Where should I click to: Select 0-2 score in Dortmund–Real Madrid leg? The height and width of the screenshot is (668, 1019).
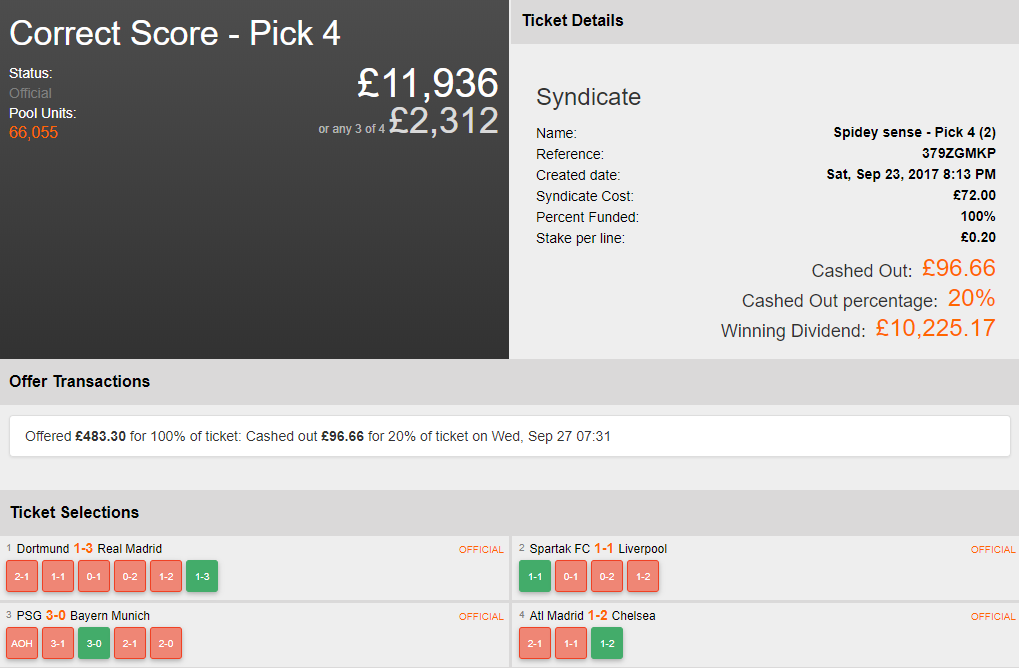130,576
